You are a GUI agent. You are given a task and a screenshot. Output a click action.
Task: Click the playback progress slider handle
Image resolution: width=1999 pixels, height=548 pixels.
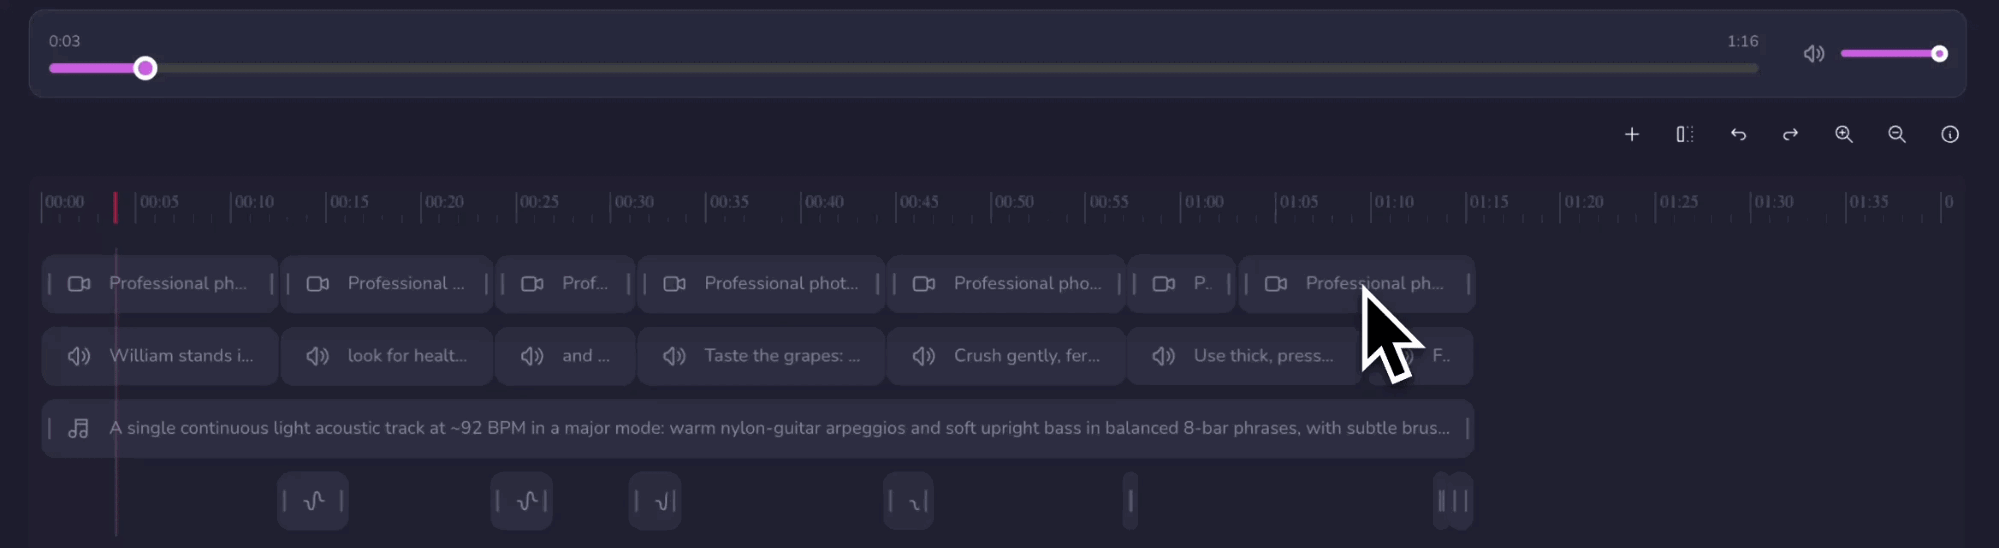tap(145, 68)
